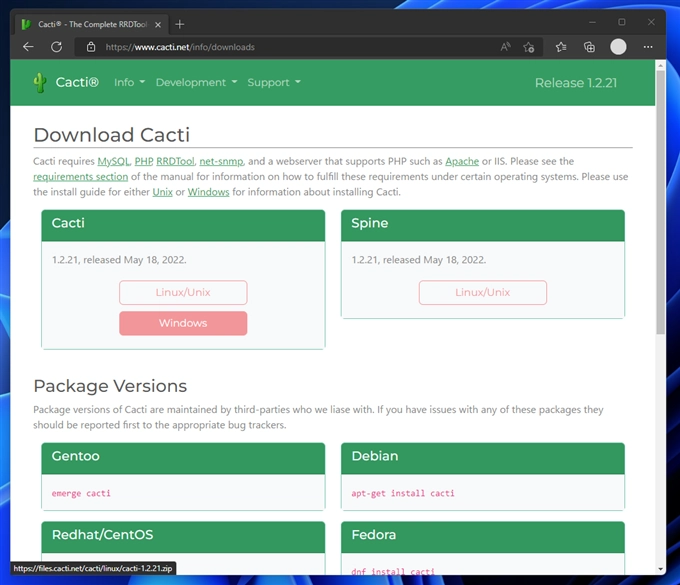Select the Cacti RRDTool browser tab
This screenshot has height=585, width=680.
click(92, 24)
